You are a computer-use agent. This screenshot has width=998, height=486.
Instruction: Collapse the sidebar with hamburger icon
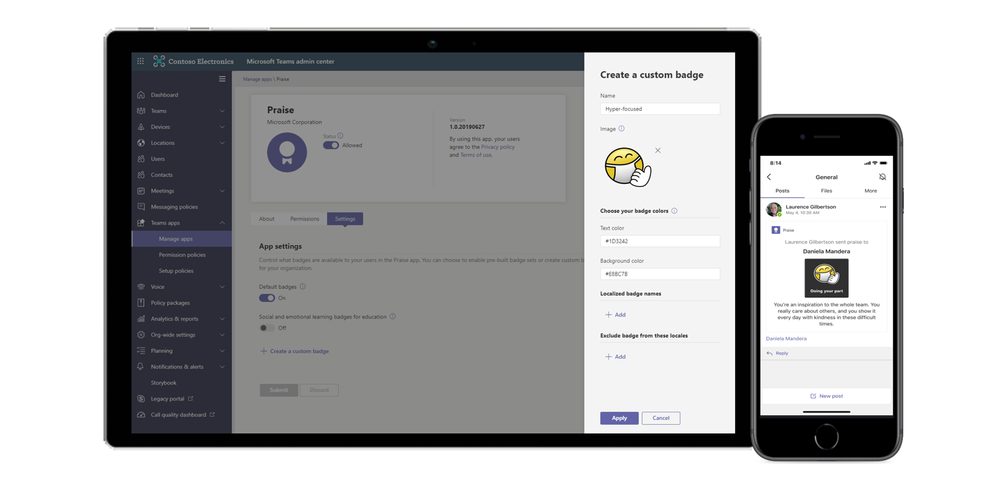click(x=222, y=79)
